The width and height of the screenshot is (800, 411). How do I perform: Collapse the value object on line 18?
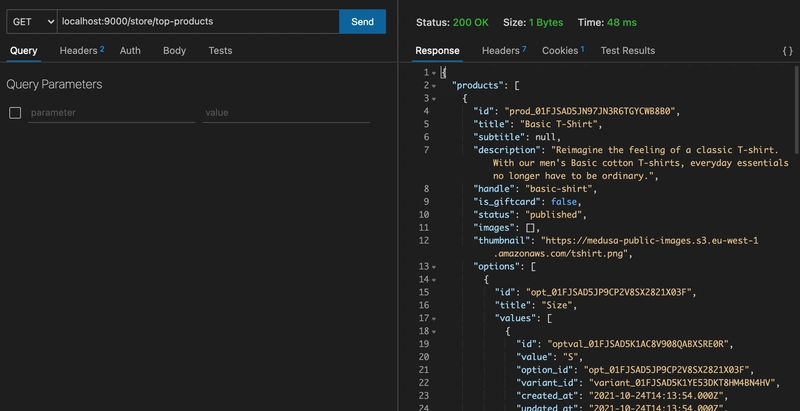click(434, 331)
